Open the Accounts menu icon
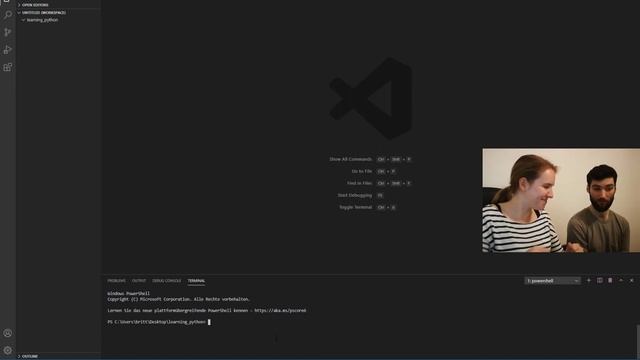 [x=8, y=333]
